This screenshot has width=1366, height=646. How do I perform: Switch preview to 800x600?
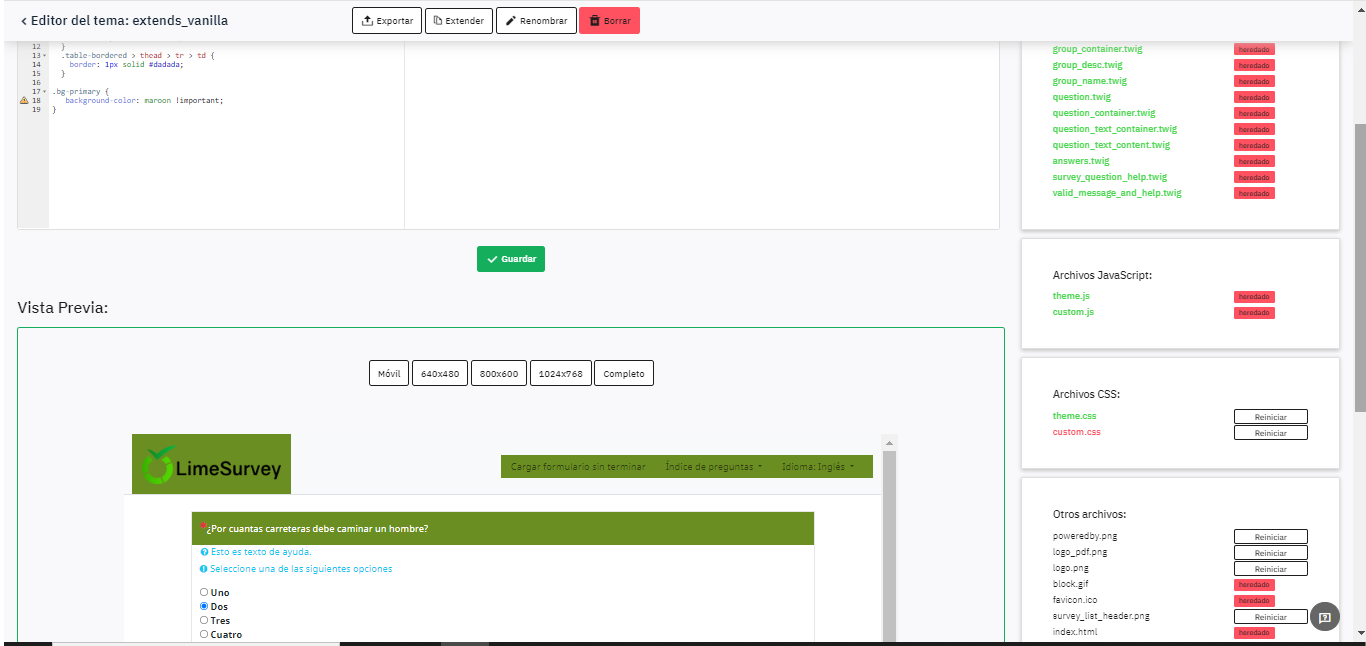pos(499,374)
